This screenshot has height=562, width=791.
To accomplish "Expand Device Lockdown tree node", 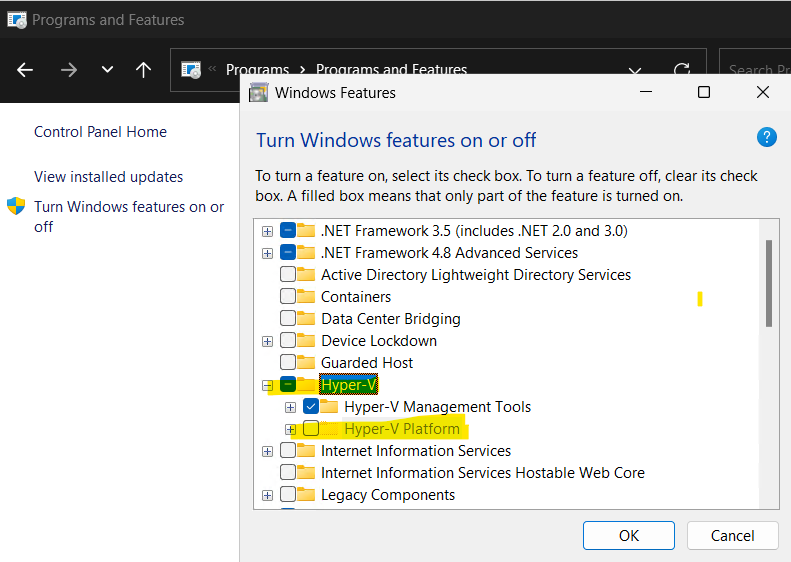I will pyautogui.click(x=267, y=342).
